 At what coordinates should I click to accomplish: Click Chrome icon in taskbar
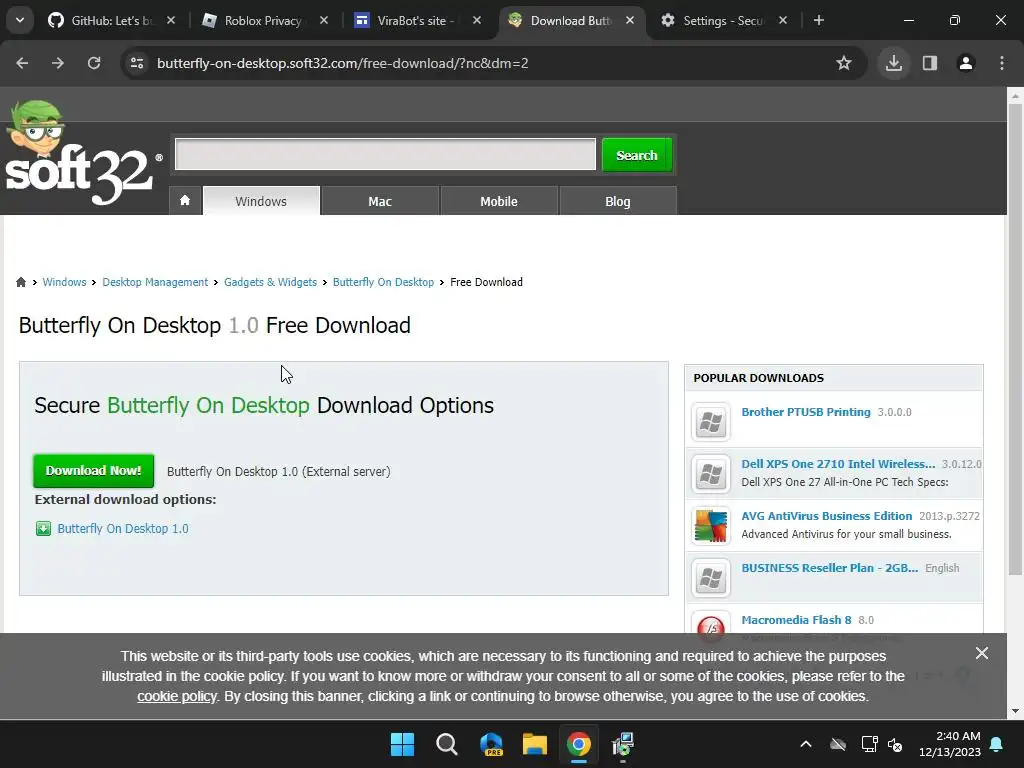tap(579, 744)
